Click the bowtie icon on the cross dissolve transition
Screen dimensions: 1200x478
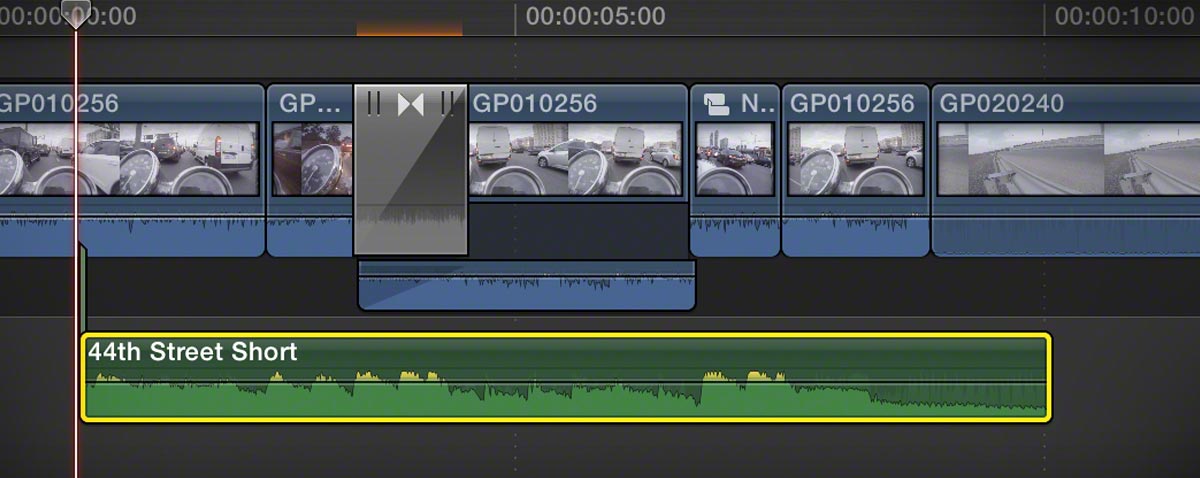411,104
